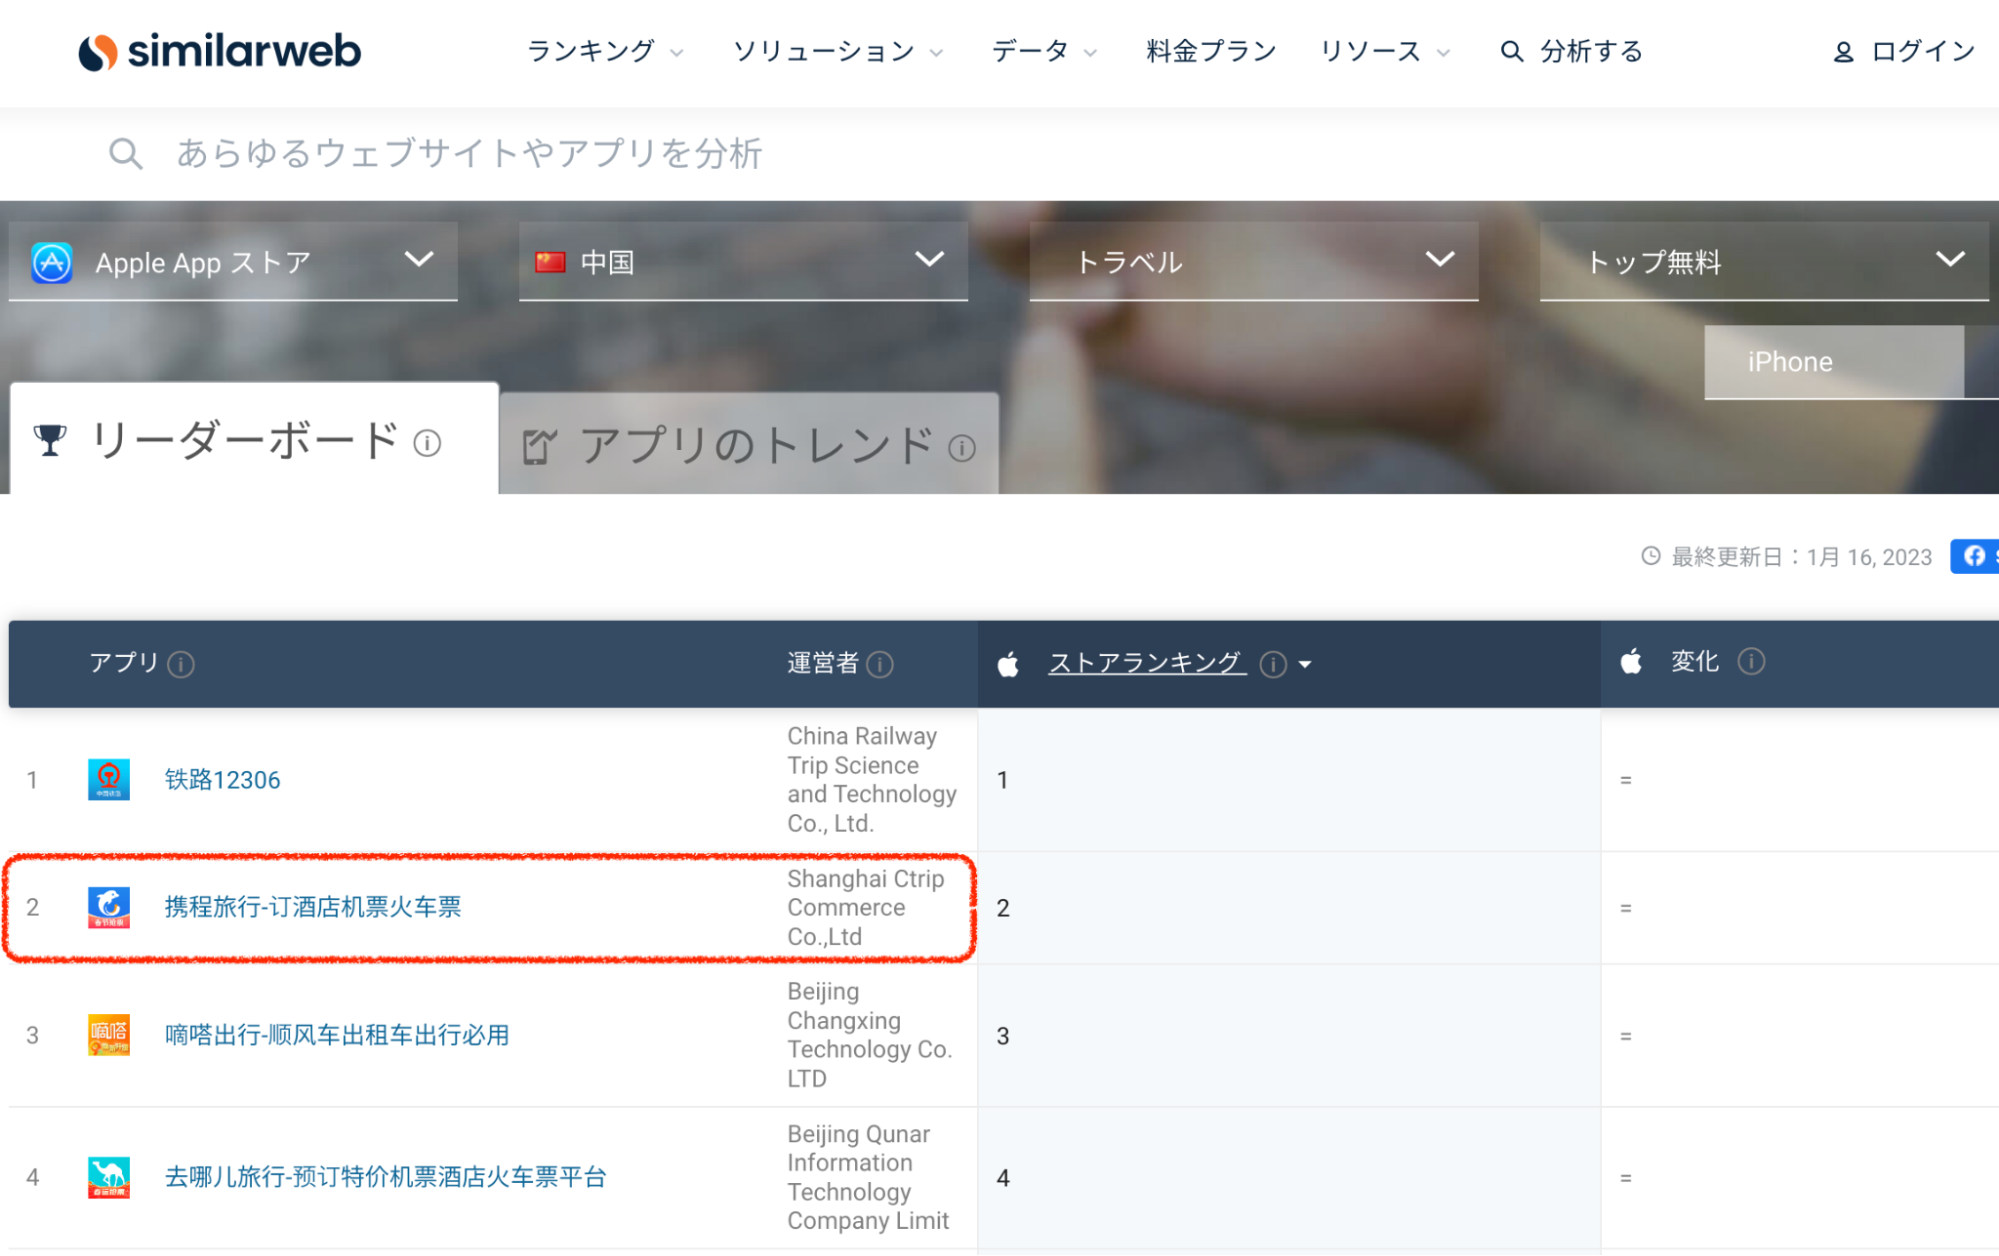Open the 去哪儿旅行 app link
The width and height of the screenshot is (1999, 1256).
pos(385,1177)
